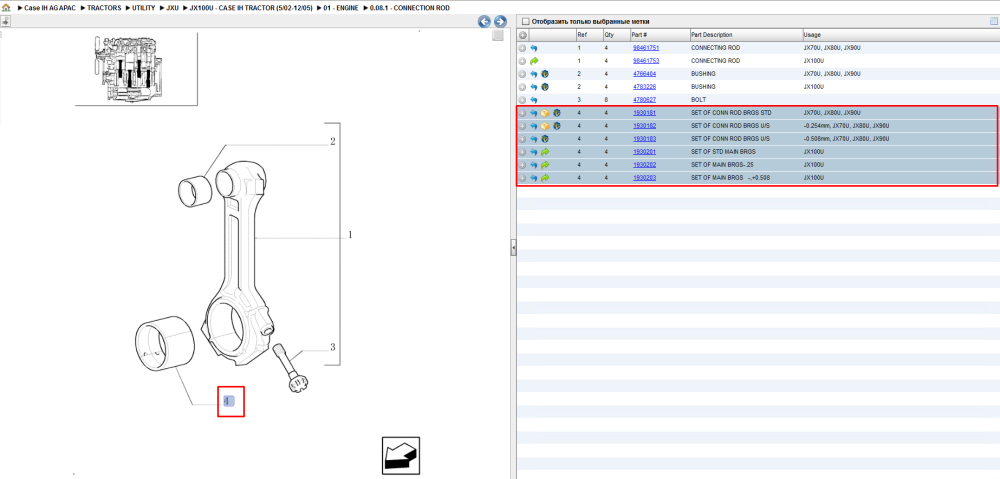Sort by the Ref column header
The image size is (1000, 479).
coord(582,35)
